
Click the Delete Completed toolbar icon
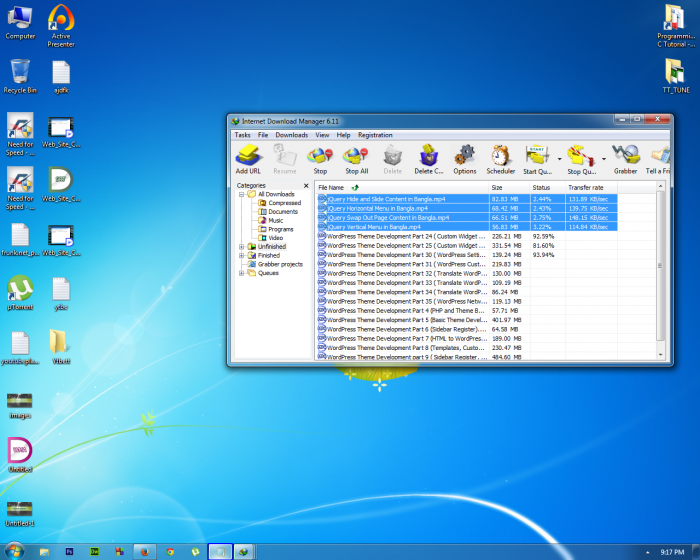(429, 157)
